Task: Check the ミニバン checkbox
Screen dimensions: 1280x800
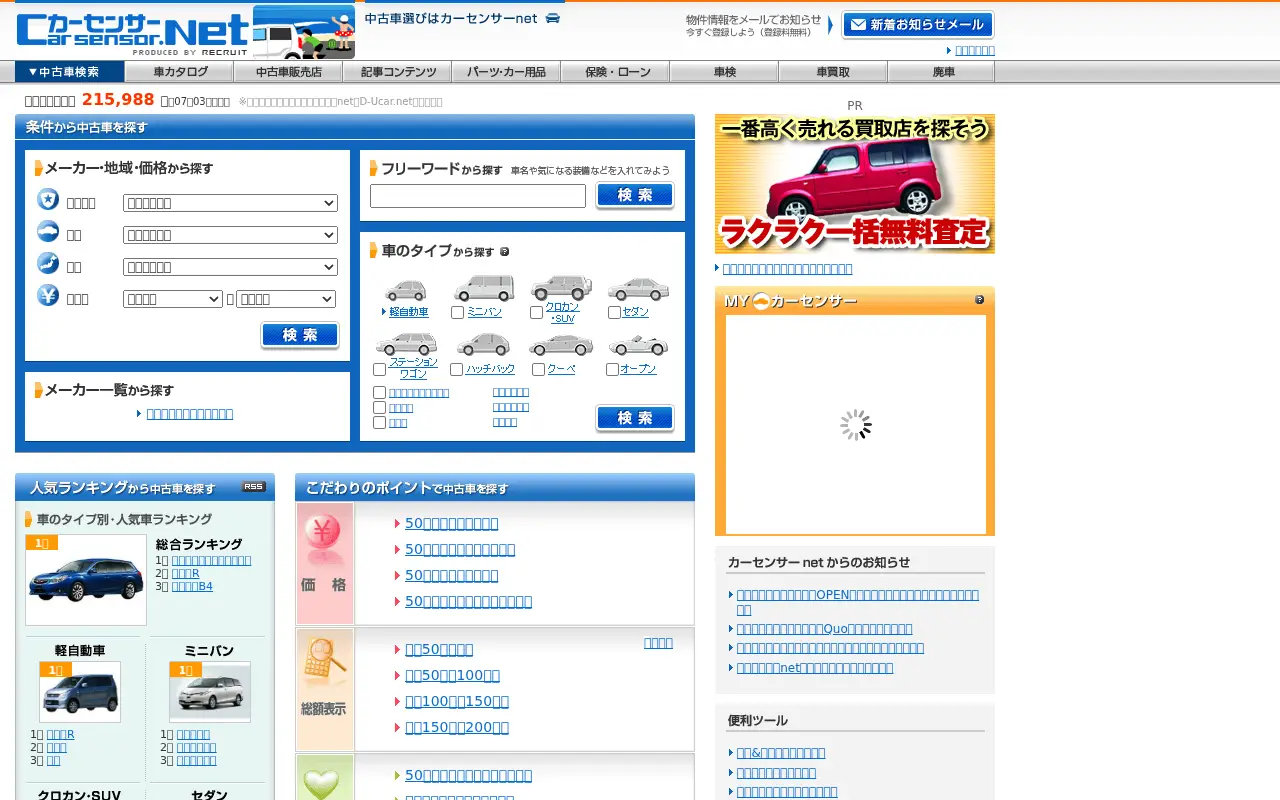Action: (x=457, y=312)
